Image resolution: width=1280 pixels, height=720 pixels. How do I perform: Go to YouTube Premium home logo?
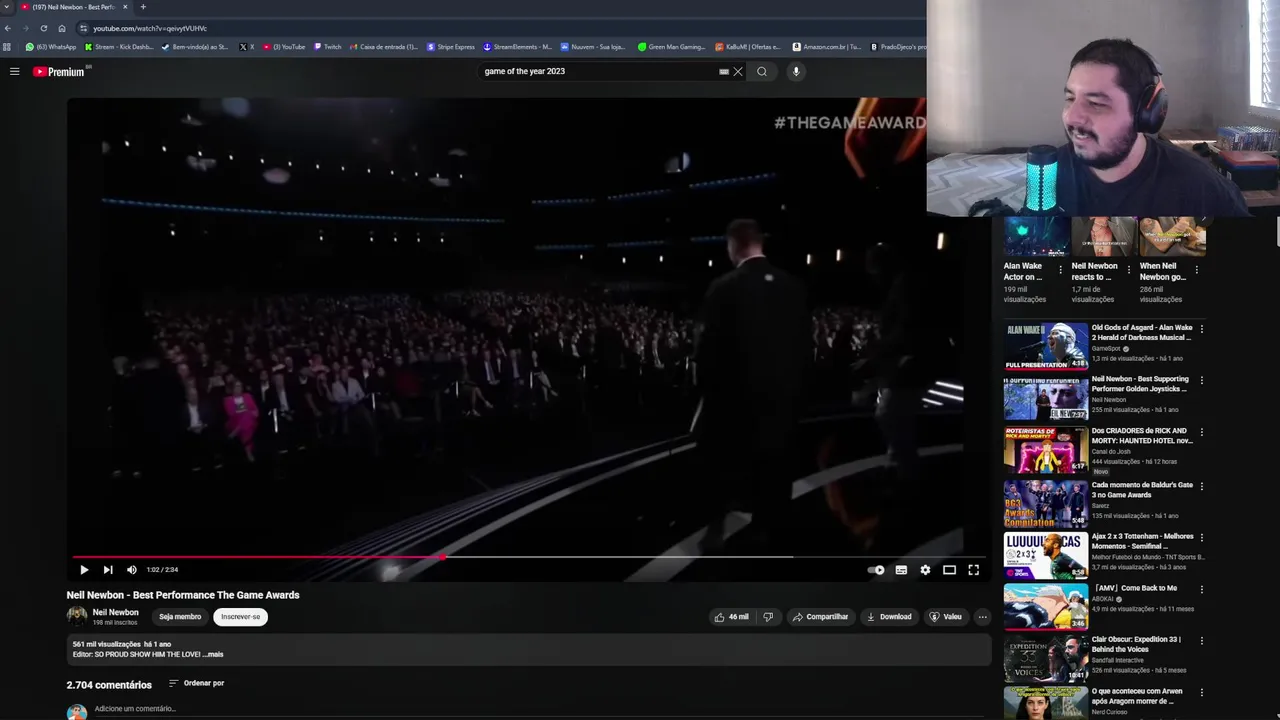[x=59, y=71]
